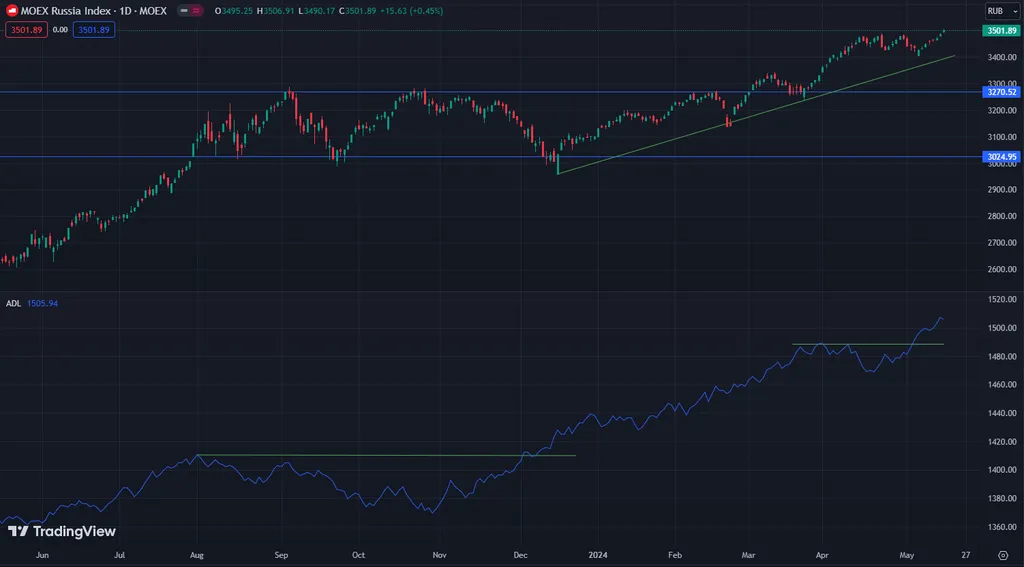Select the blue 3024.95 price line label
The image size is (1024, 567).
click(x=1001, y=157)
